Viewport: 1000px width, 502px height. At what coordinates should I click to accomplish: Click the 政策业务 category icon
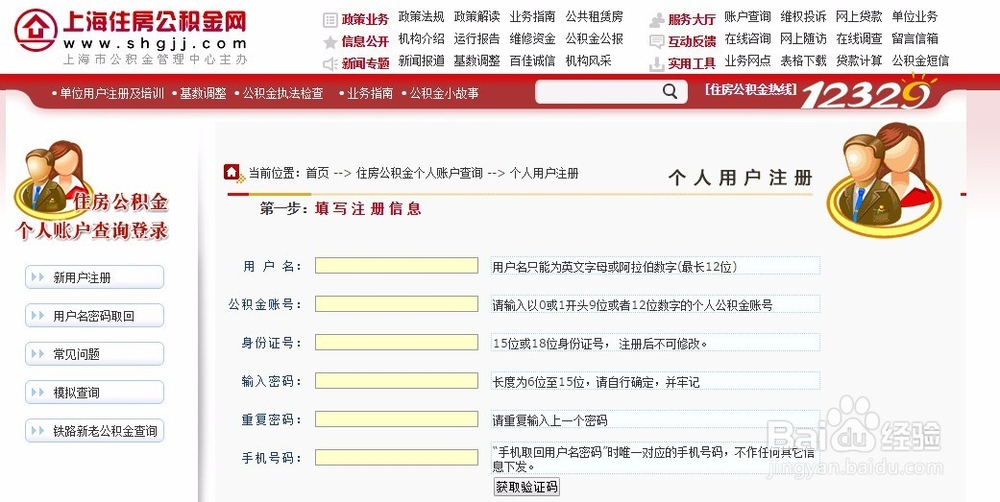(330, 20)
